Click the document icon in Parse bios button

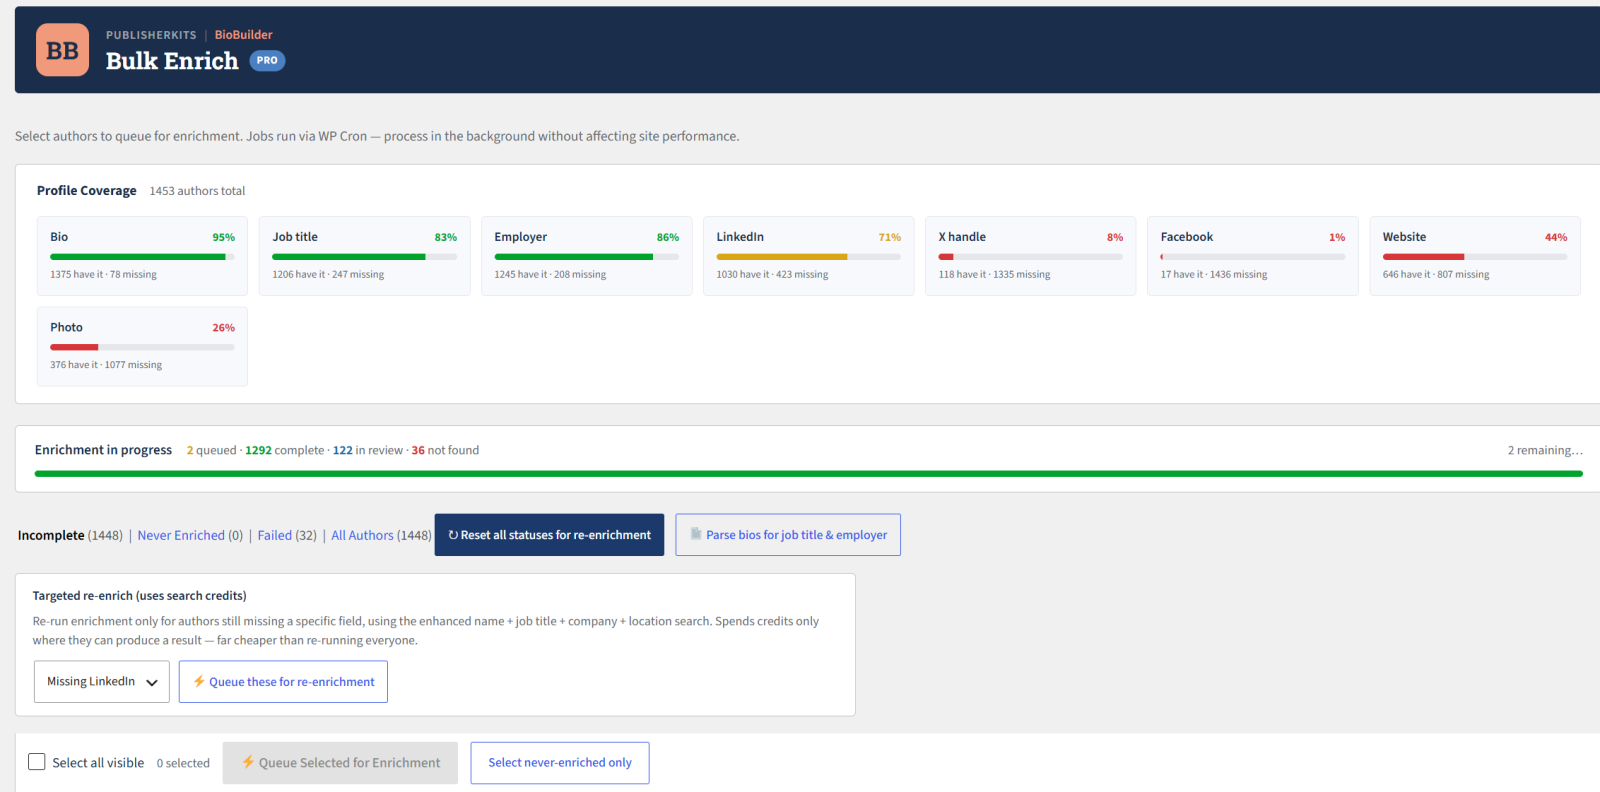696,534
